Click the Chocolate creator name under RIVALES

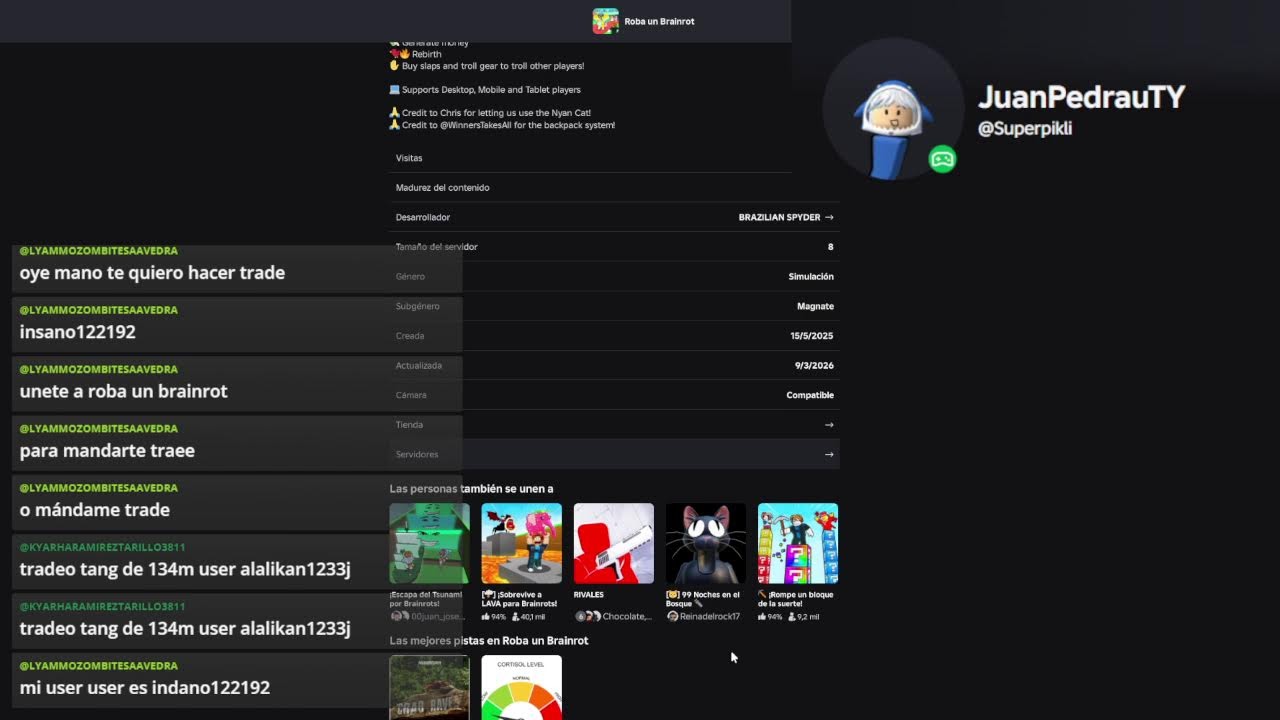(x=627, y=617)
